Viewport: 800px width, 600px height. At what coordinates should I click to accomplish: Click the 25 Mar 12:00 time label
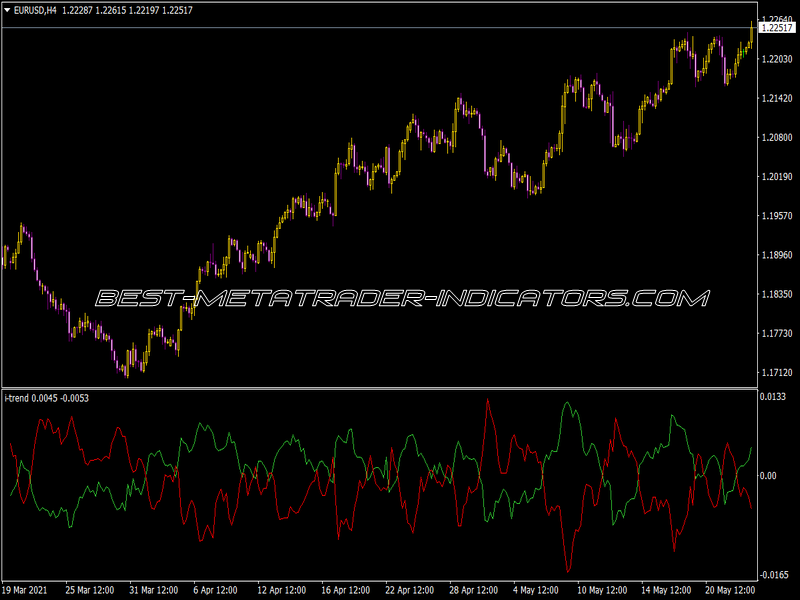coord(90,590)
